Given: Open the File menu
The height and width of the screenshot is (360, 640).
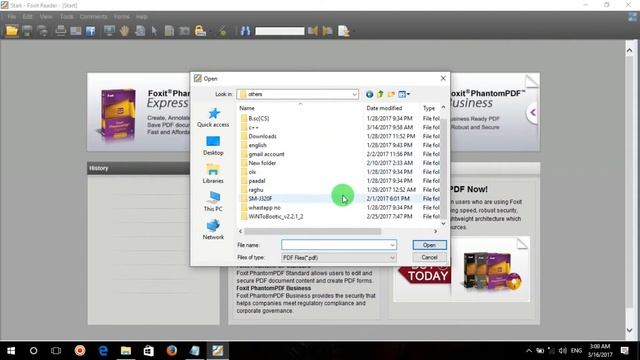Looking at the screenshot, I should pos(12,17).
